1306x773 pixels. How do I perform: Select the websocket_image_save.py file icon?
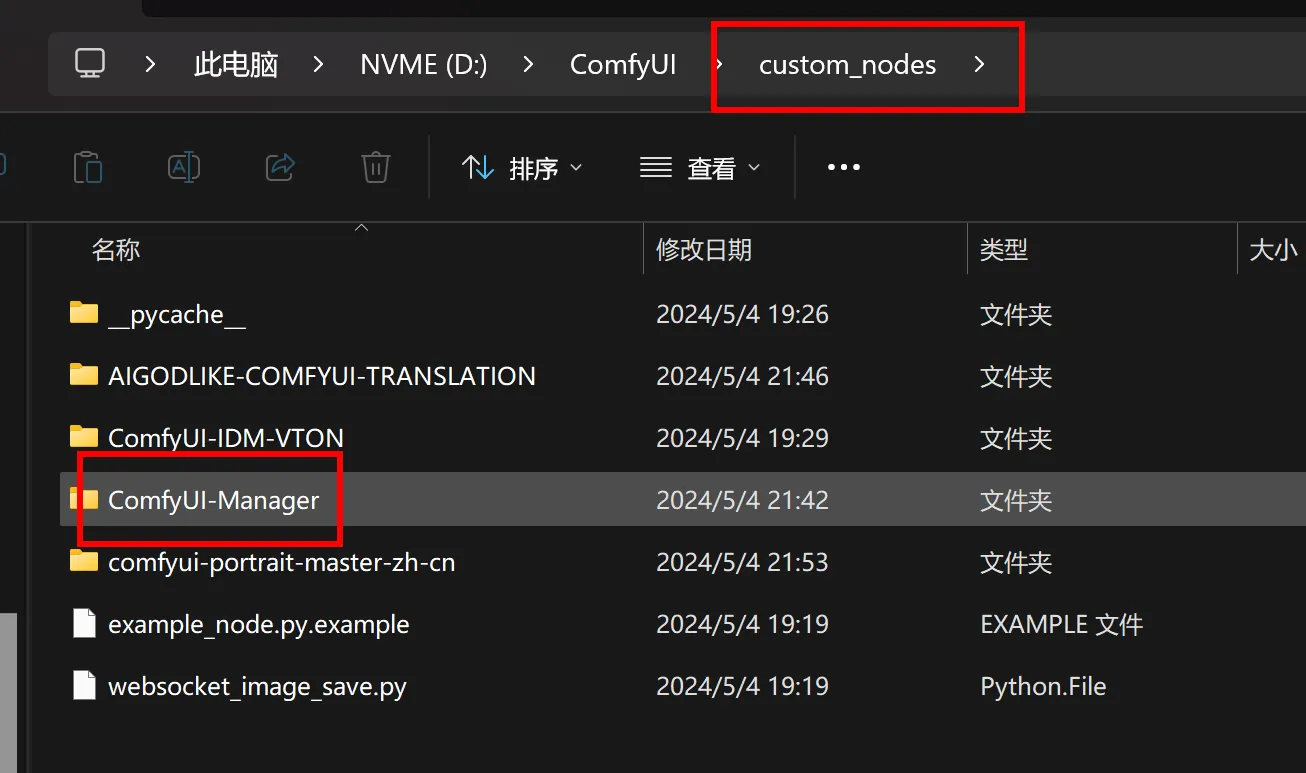coord(85,686)
